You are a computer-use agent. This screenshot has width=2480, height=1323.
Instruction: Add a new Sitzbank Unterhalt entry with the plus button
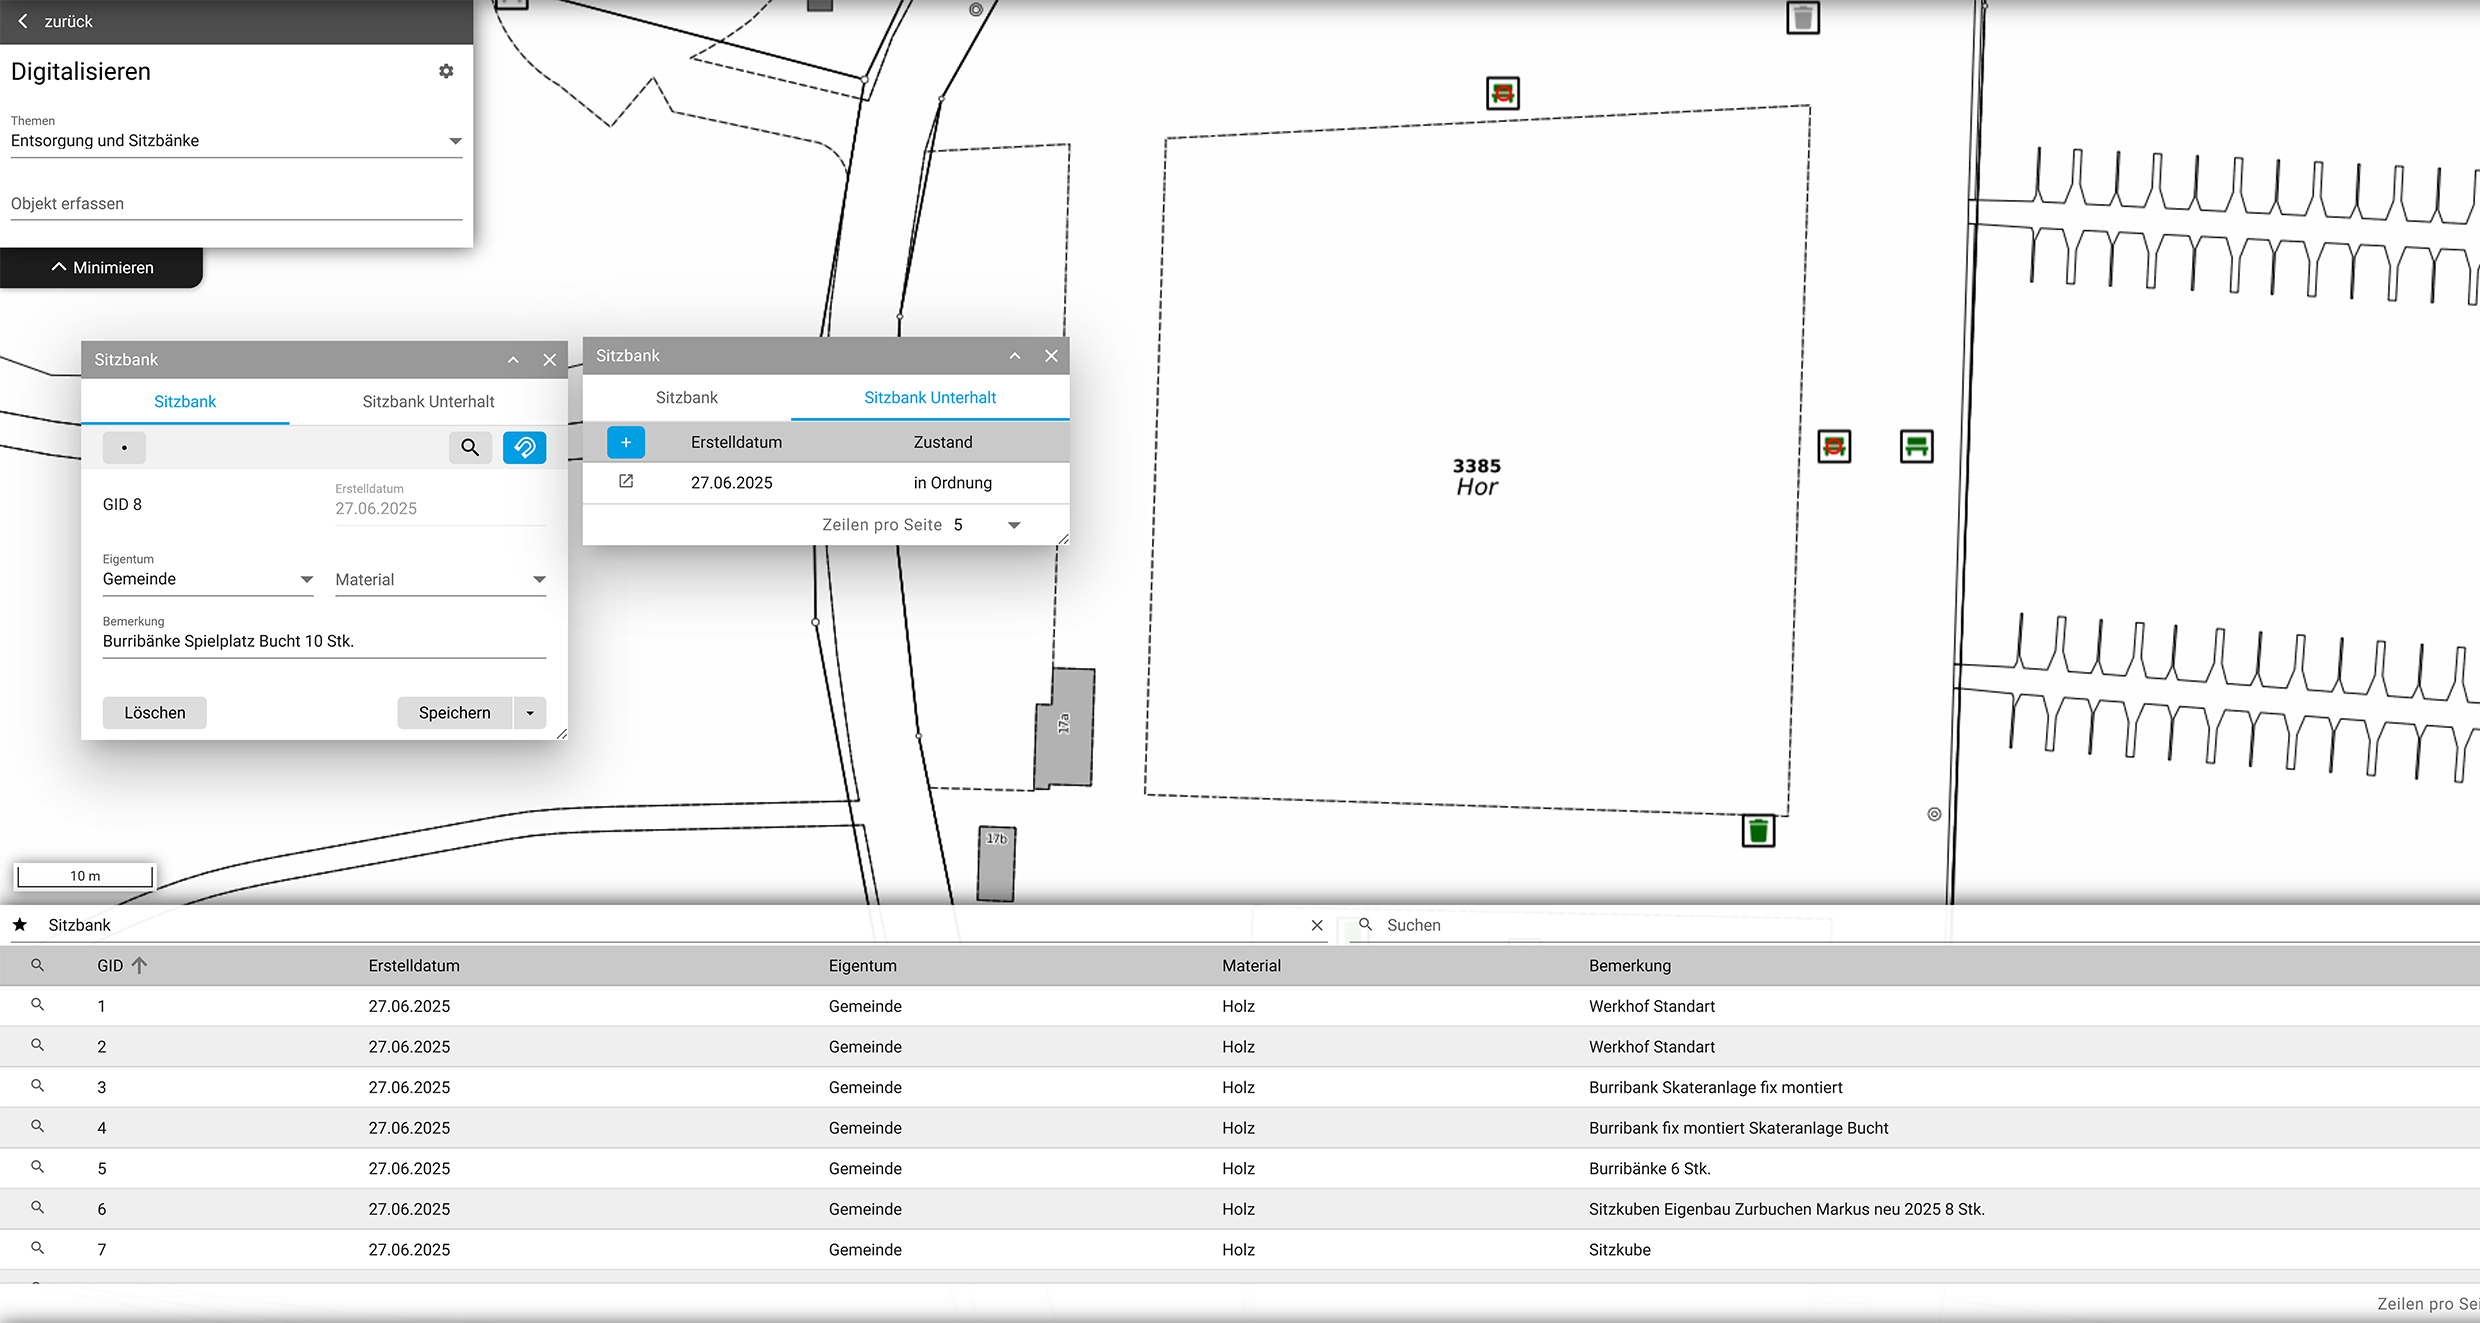pos(625,442)
